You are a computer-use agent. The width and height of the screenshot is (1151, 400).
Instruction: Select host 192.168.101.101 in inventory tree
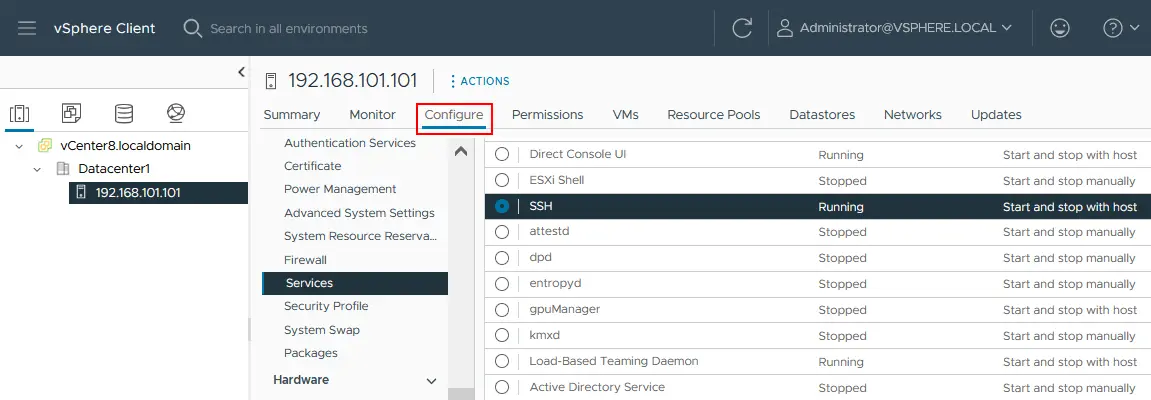tap(159, 193)
